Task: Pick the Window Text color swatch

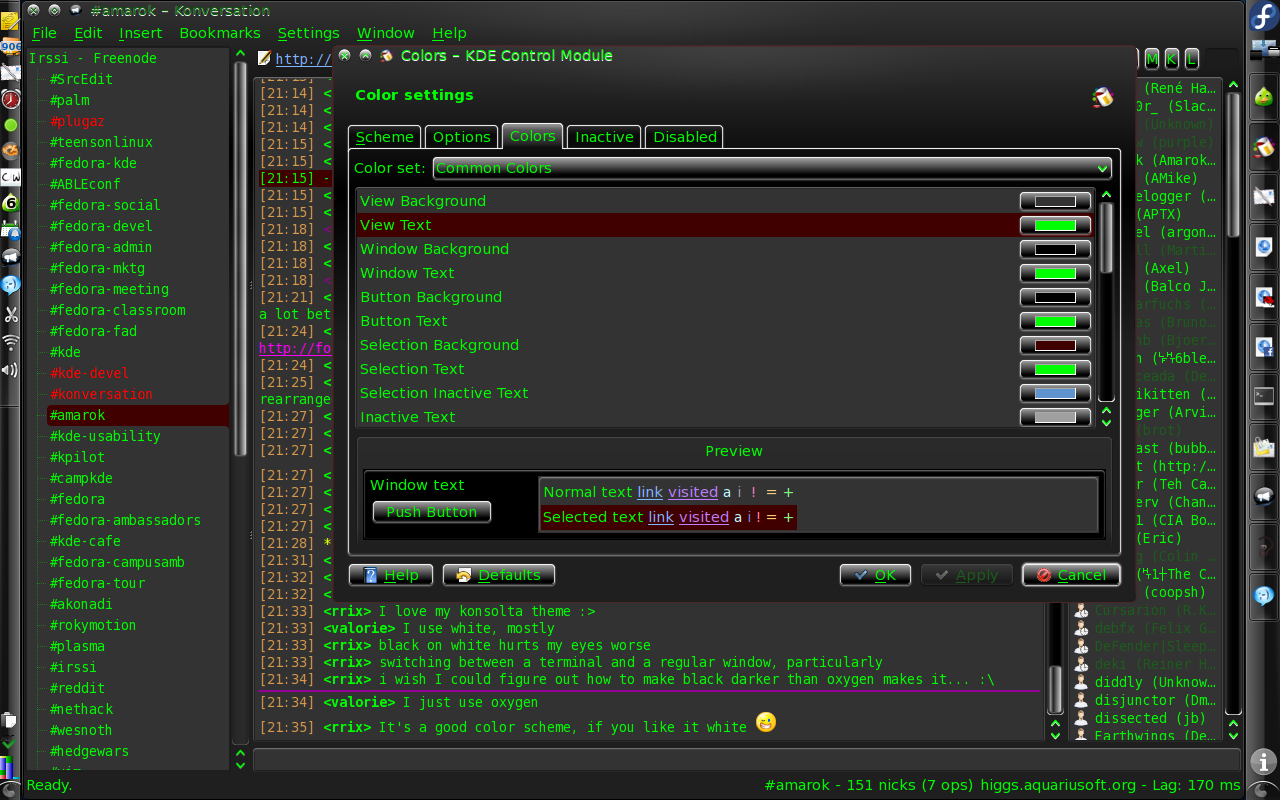Action: pyautogui.click(x=1055, y=273)
